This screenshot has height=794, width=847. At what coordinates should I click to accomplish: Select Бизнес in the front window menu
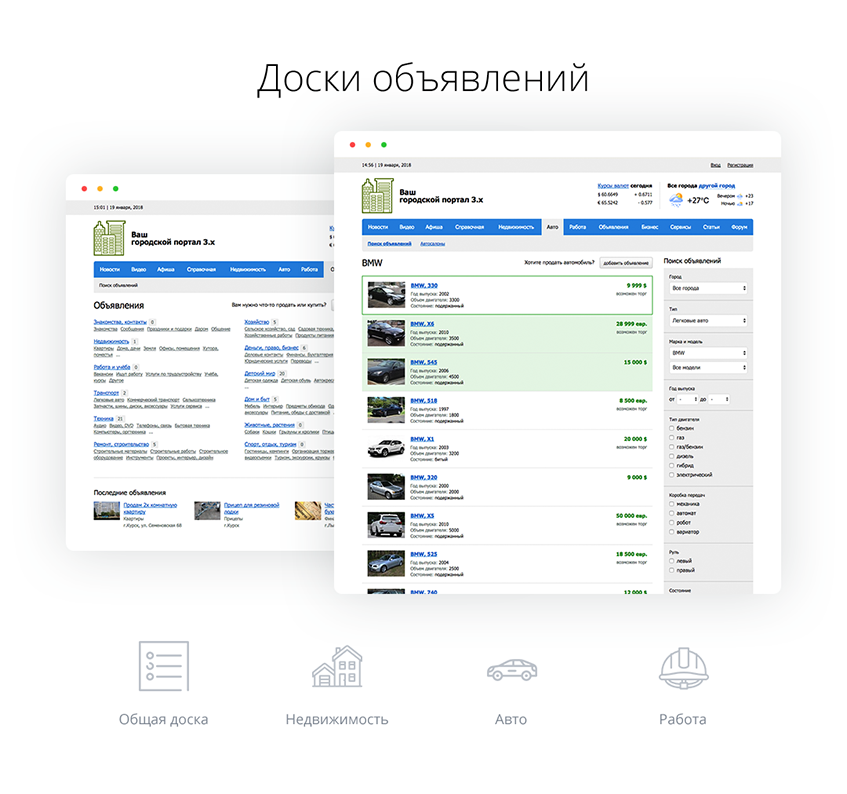click(649, 227)
